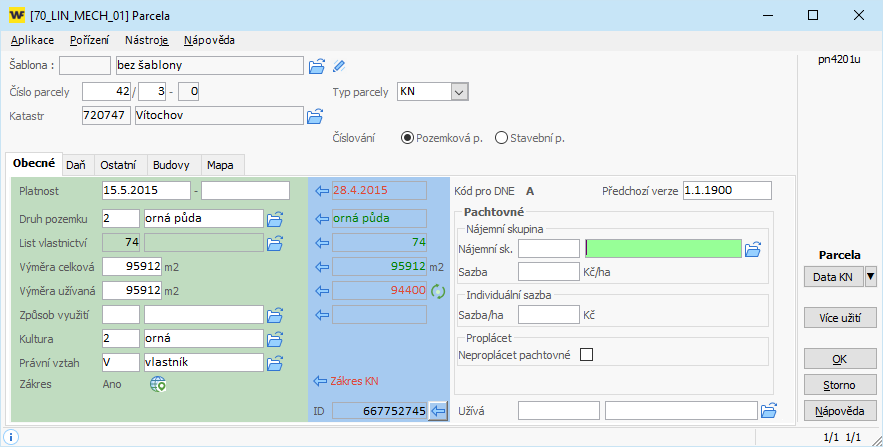The height and width of the screenshot is (447, 883).
Task: Switch to the Daň tab
Action: (76, 165)
